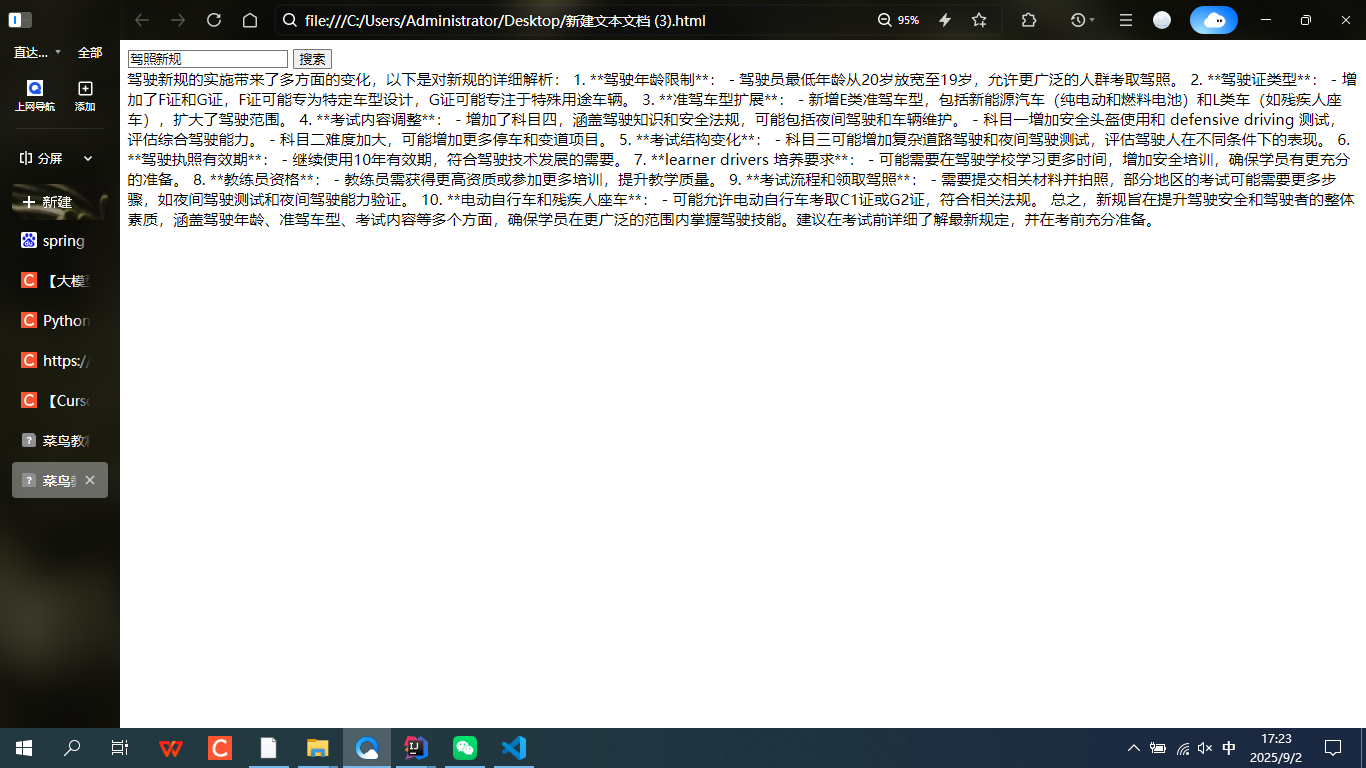The height and width of the screenshot is (768, 1366).
Task: Expand the 分屏 chevron dropdown
Action: pyautogui.click(x=88, y=158)
